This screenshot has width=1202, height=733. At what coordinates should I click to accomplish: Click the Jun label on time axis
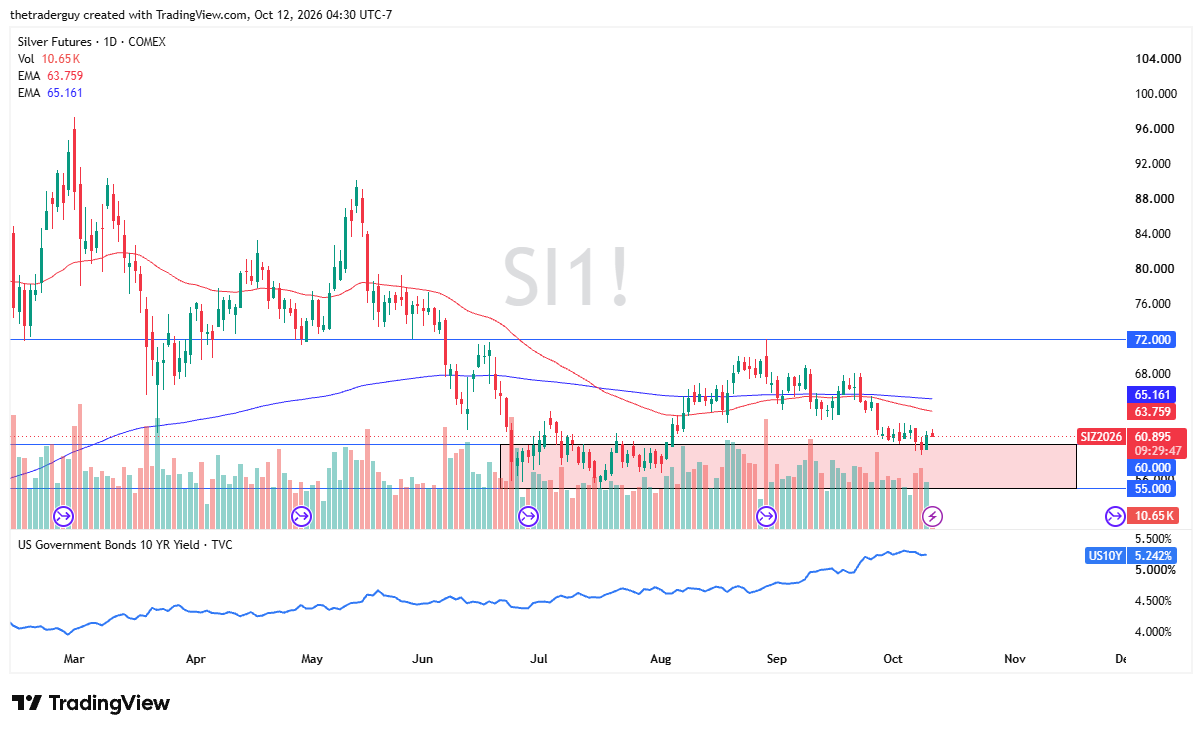422,660
